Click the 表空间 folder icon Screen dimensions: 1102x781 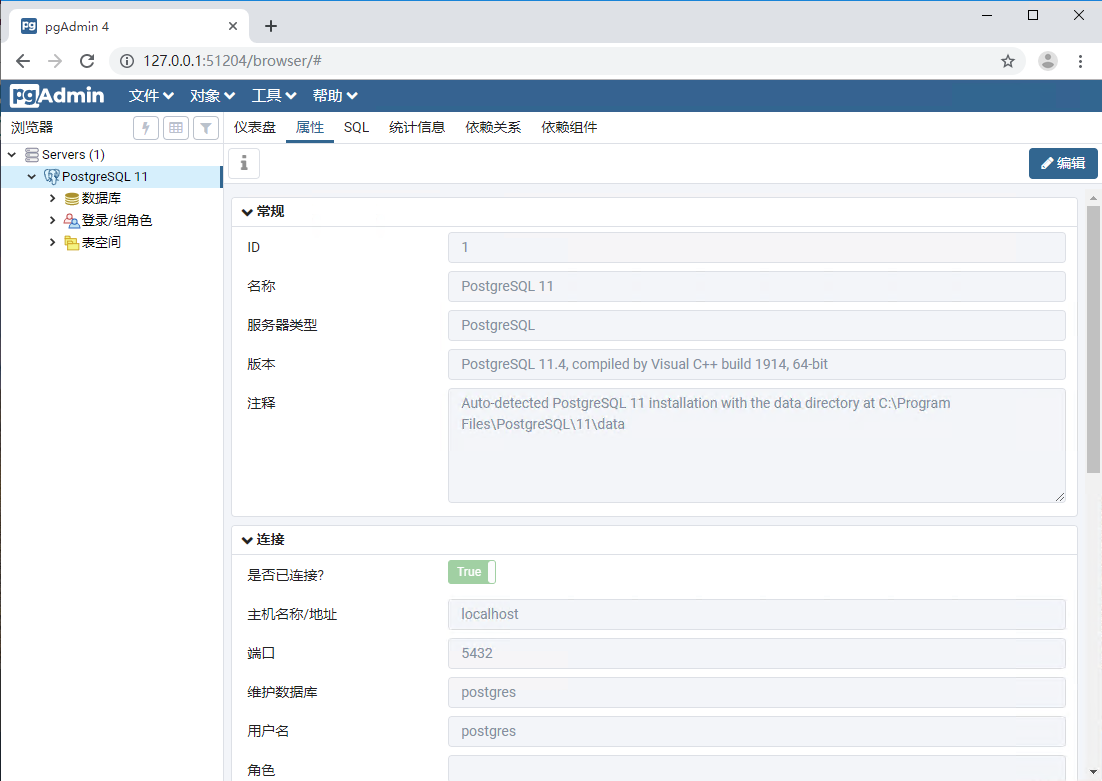[72, 243]
